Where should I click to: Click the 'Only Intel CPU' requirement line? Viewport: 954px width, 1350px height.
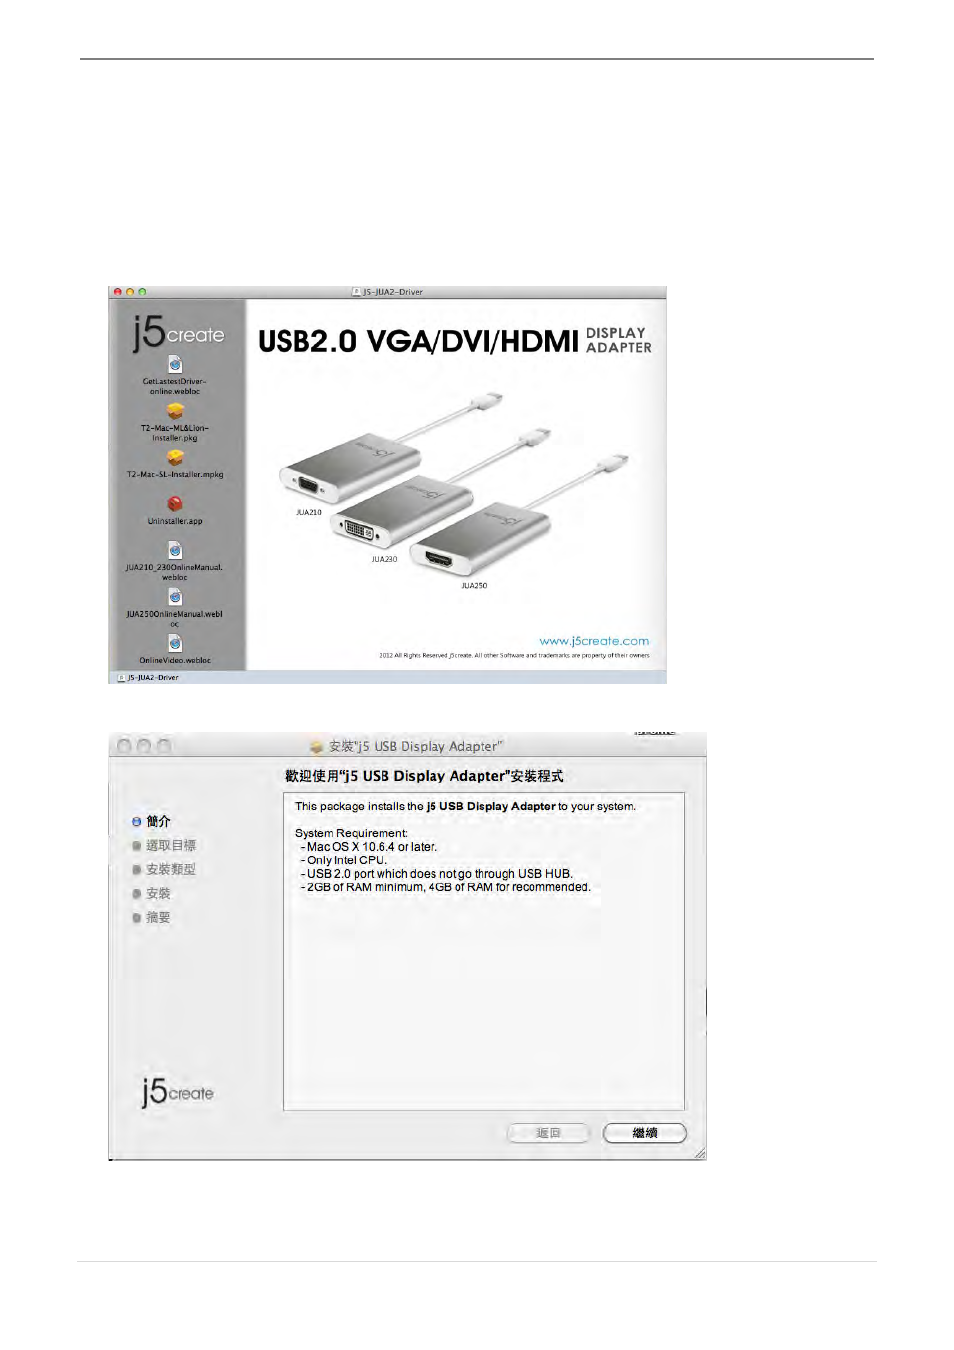(x=343, y=860)
